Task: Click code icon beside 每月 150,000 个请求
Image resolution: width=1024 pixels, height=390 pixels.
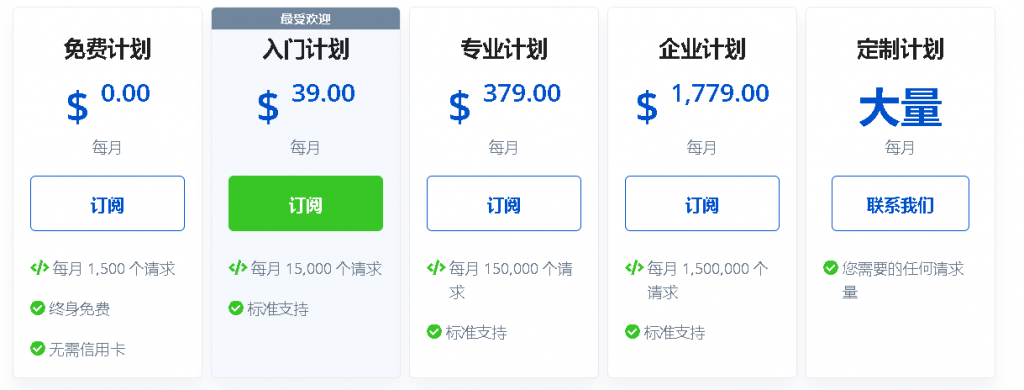Action: click(436, 268)
